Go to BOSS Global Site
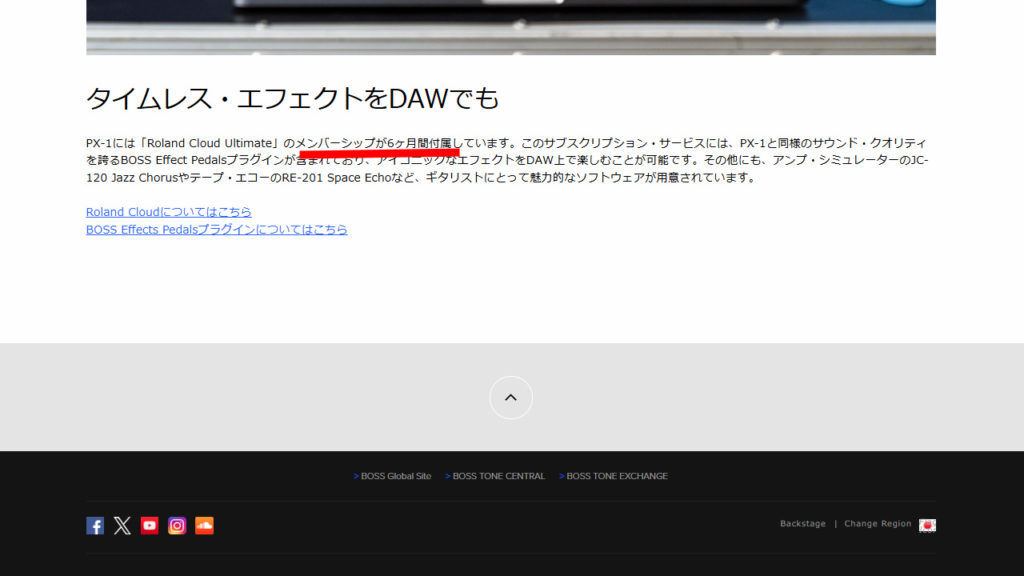1024x576 pixels. (x=395, y=476)
